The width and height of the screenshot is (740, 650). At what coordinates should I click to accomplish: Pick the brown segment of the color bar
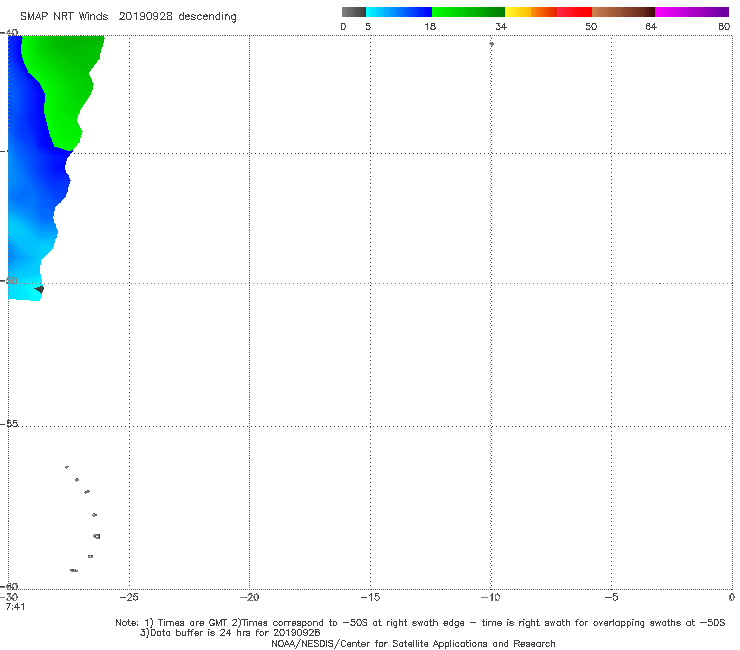coord(623,12)
